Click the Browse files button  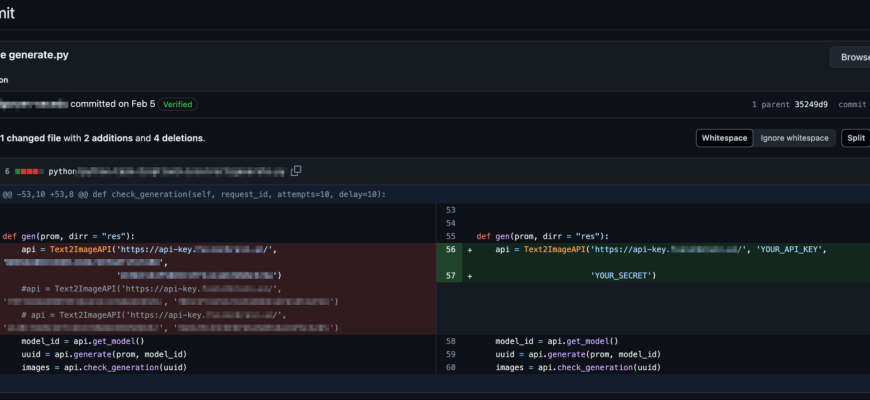(x=851, y=57)
